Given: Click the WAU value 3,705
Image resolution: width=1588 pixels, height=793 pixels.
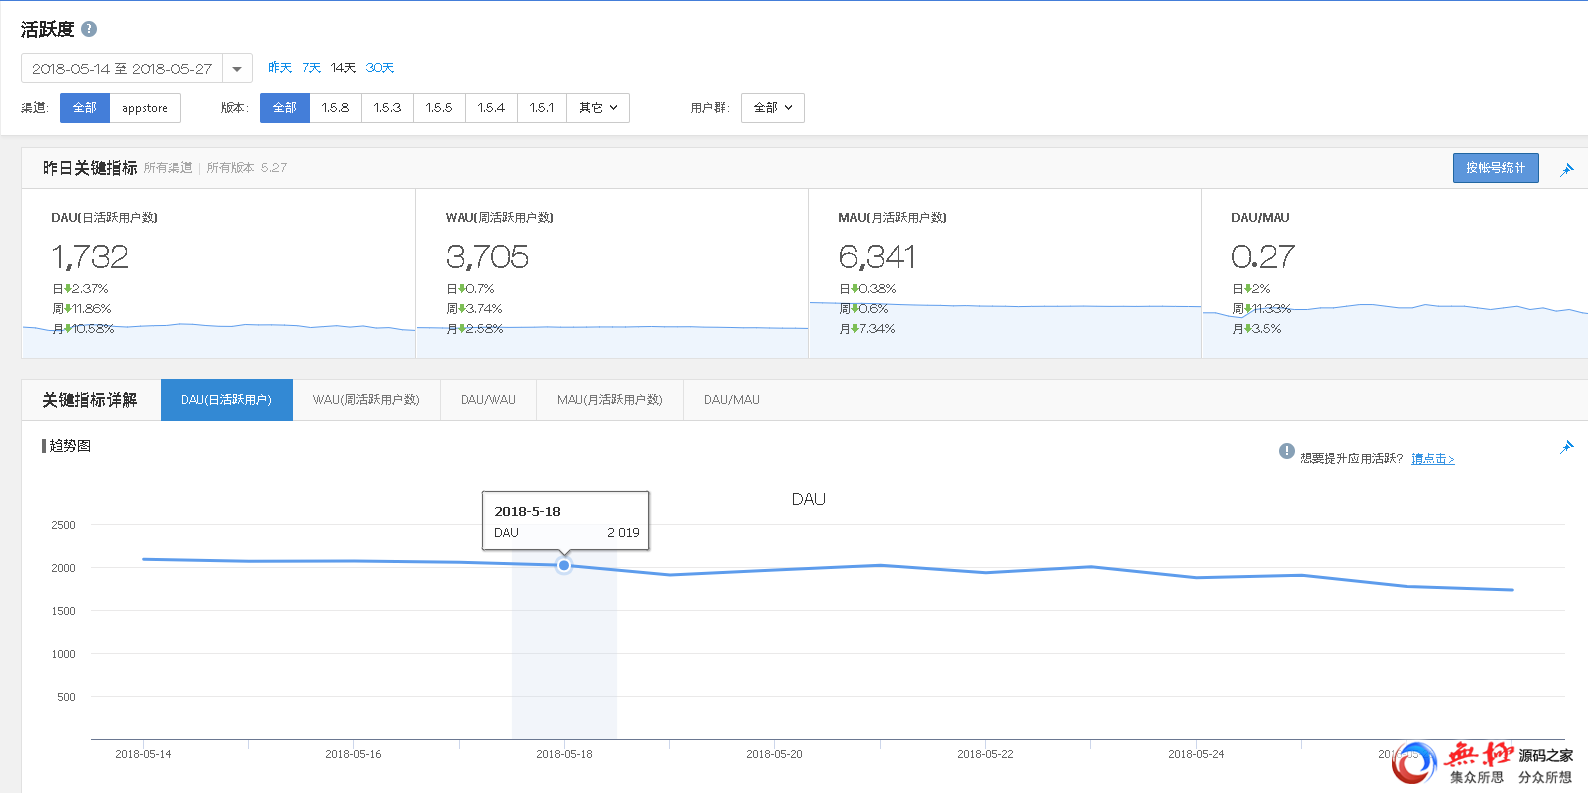Looking at the screenshot, I should coord(487,257).
